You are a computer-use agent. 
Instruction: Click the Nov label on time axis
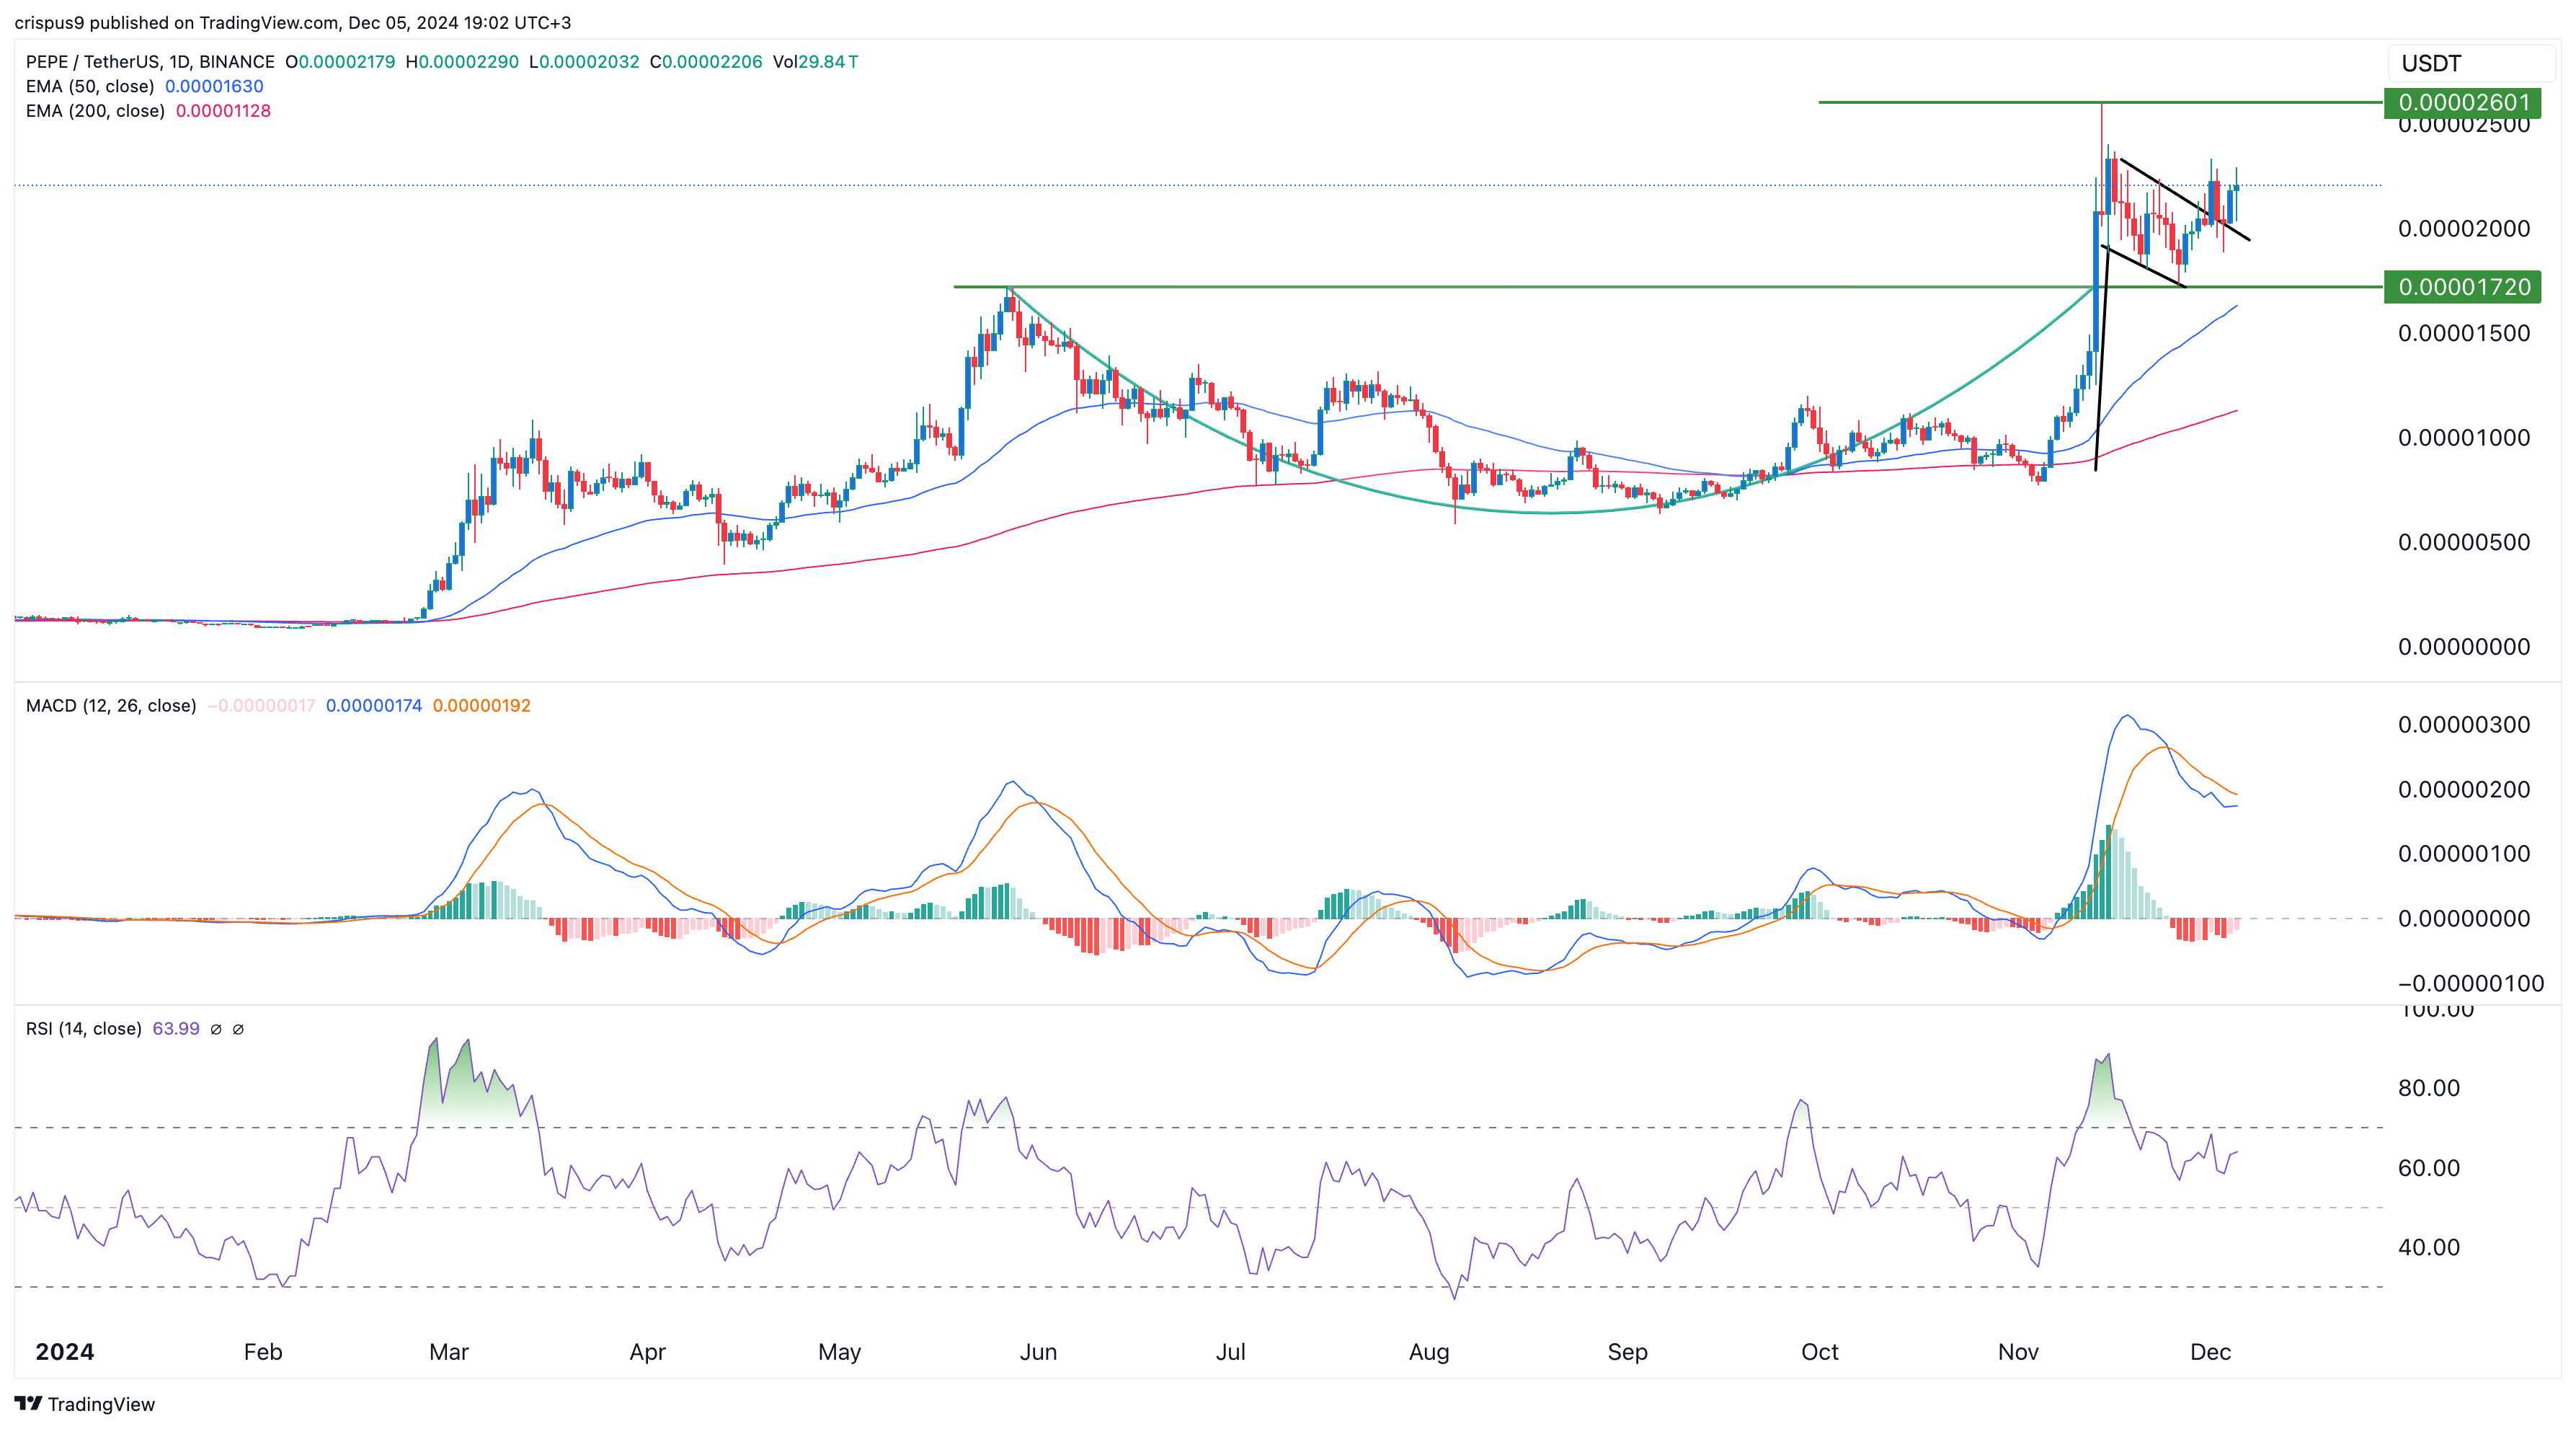pos(2018,1352)
